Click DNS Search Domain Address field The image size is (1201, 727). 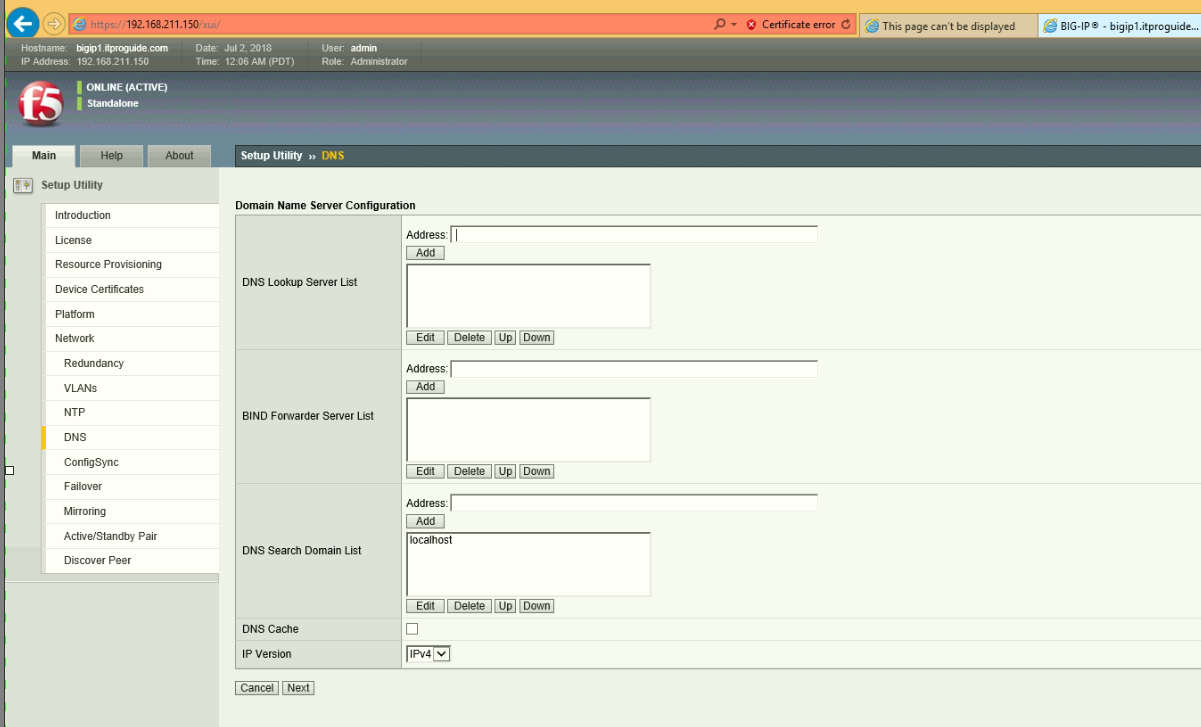pyautogui.click(x=634, y=503)
